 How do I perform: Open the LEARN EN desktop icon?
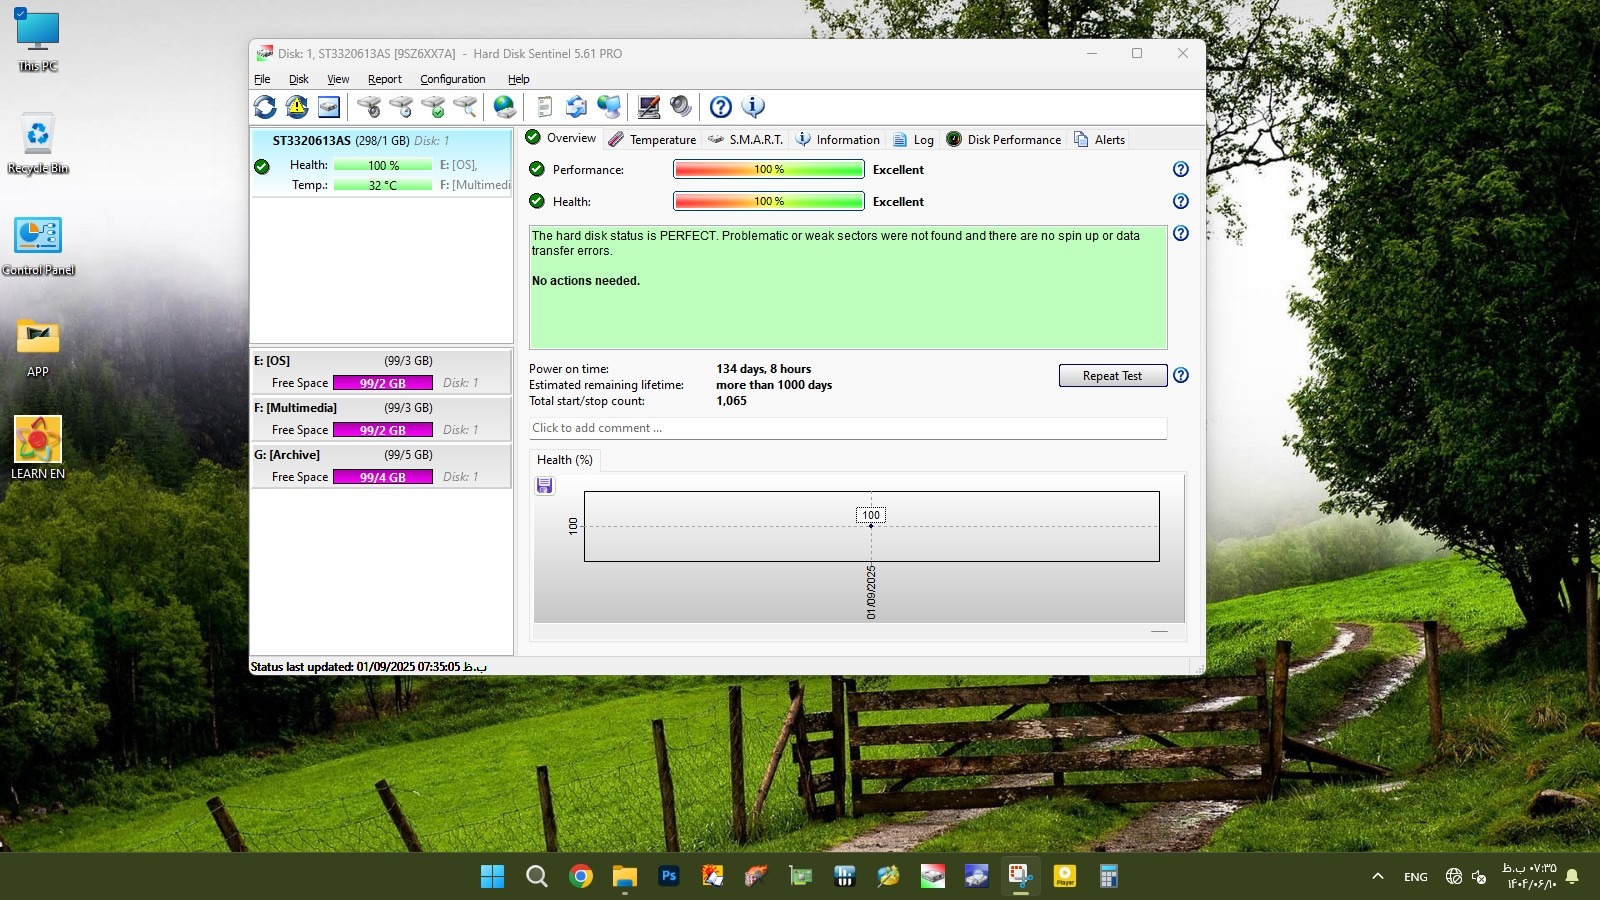coord(38,448)
